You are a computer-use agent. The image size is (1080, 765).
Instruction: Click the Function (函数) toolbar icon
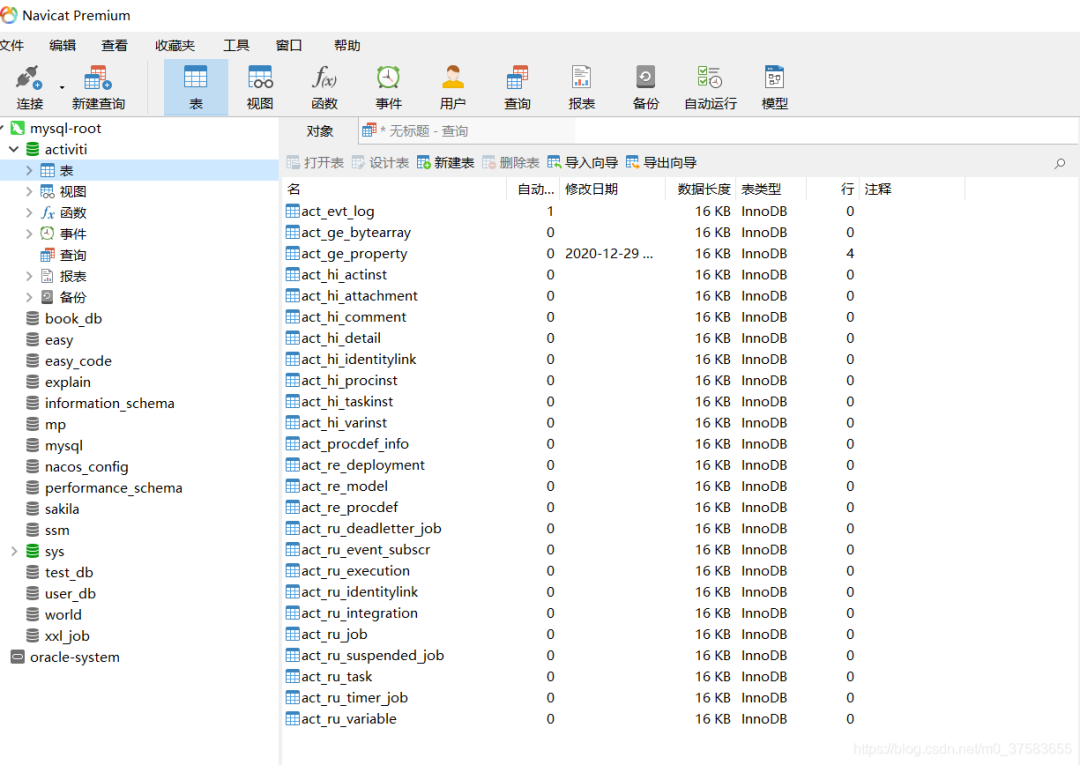click(x=324, y=87)
